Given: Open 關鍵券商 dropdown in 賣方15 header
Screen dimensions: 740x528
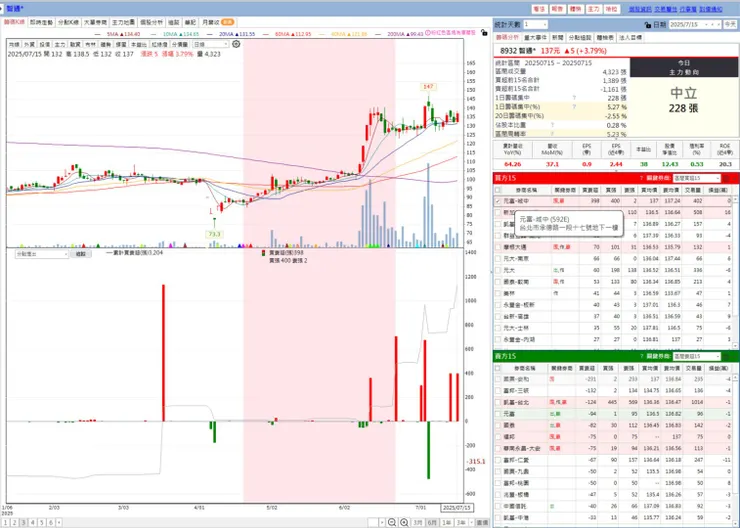Looking at the screenshot, I should click(697, 356).
